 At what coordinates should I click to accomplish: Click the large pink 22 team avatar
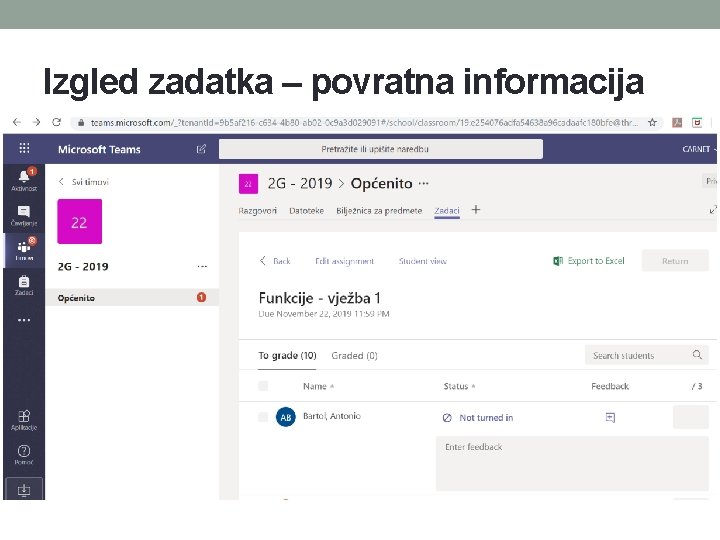click(x=79, y=221)
